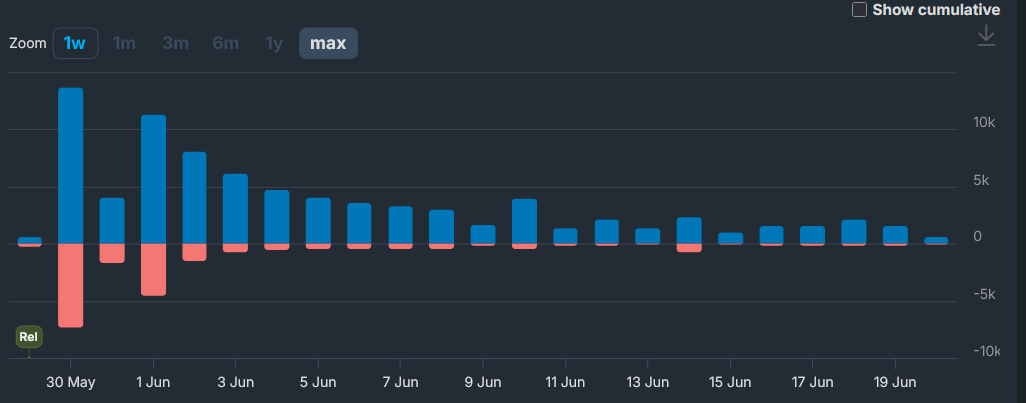Click the blue bar on 11 Jun
The height and width of the screenshot is (403, 1026).
click(565, 236)
